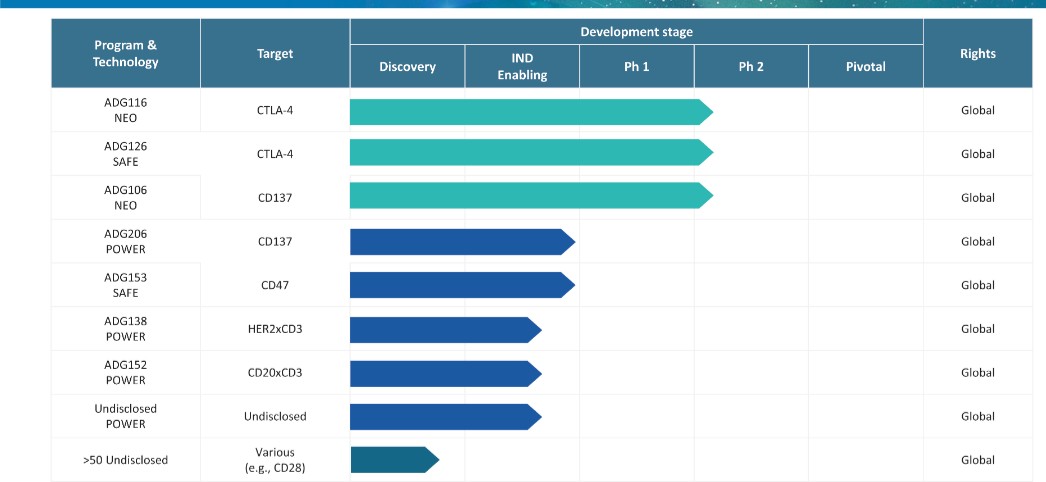Click the ADG152 CD20xCD3 progress bar
Viewport: 1046px width, 482px height.
(446, 374)
